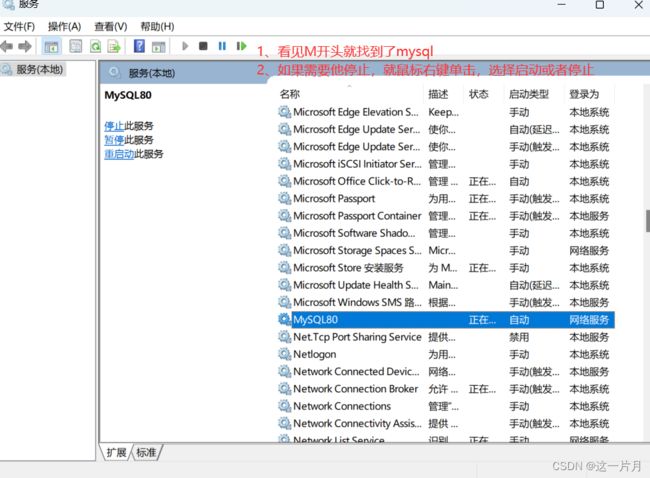
Task: Click gear icon beside Network Connections
Action: 284,406
